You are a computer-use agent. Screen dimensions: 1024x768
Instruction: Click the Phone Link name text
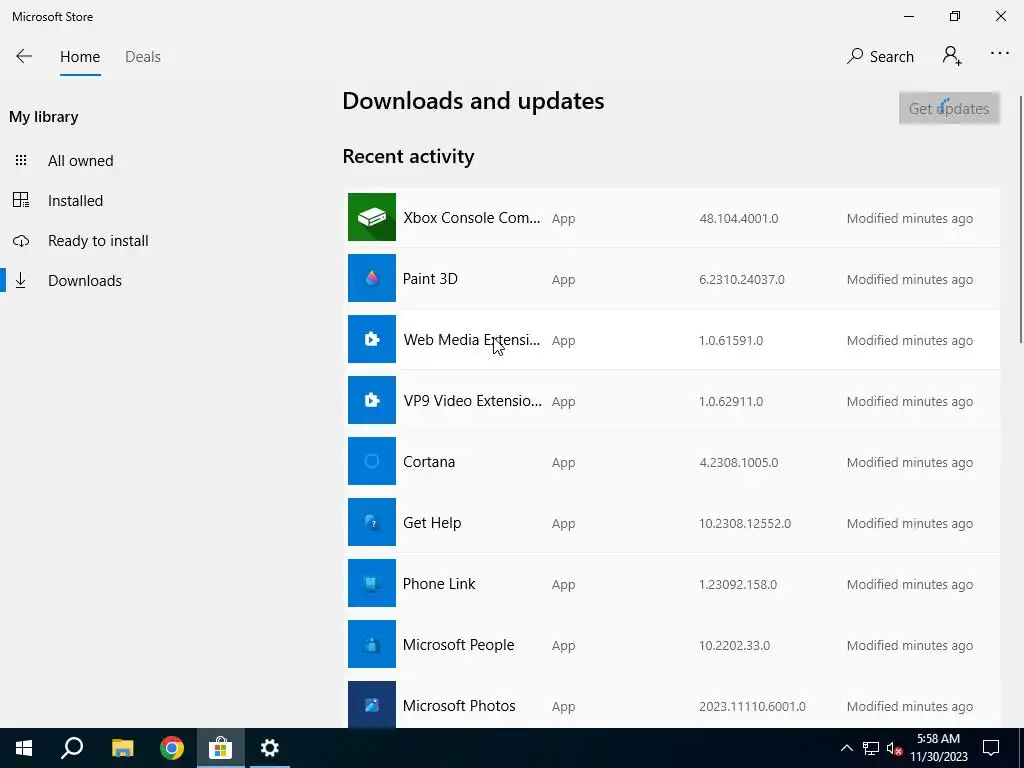click(439, 584)
